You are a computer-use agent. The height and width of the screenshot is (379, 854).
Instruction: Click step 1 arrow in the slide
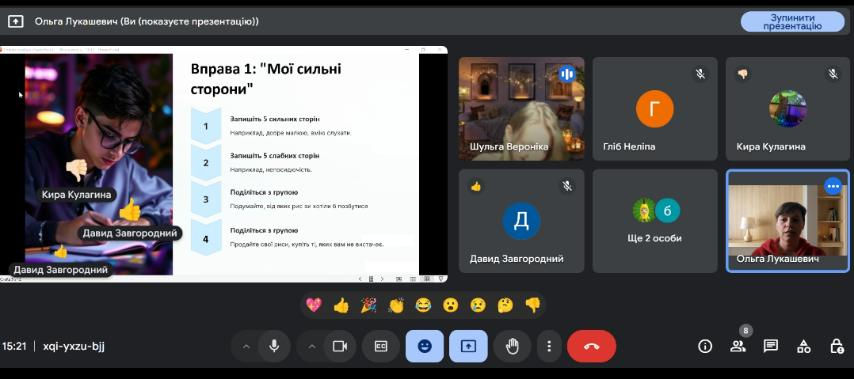tap(206, 126)
